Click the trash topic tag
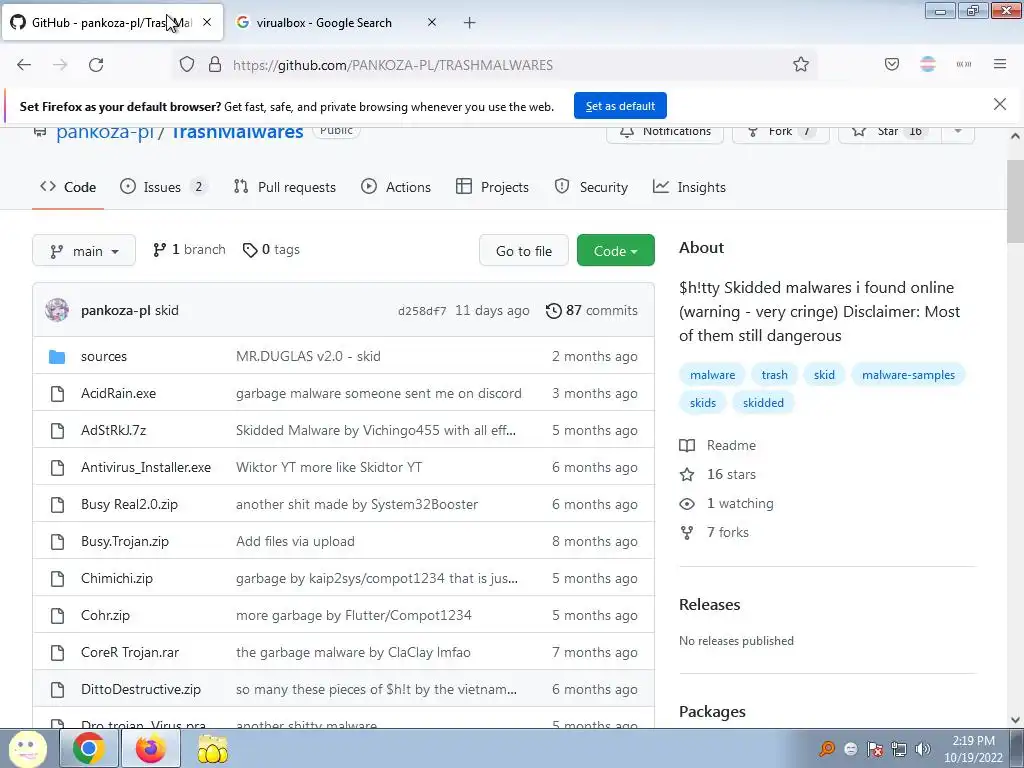The image size is (1024, 768). [x=775, y=375]
